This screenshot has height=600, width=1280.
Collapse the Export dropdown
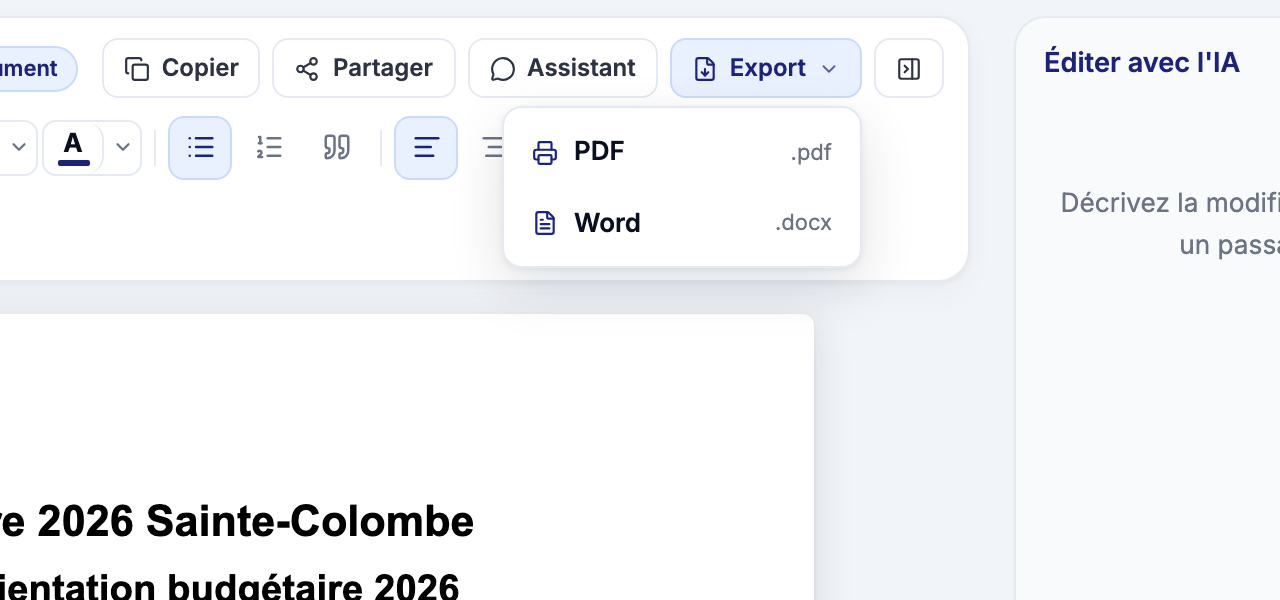click(x=766, y=68)
